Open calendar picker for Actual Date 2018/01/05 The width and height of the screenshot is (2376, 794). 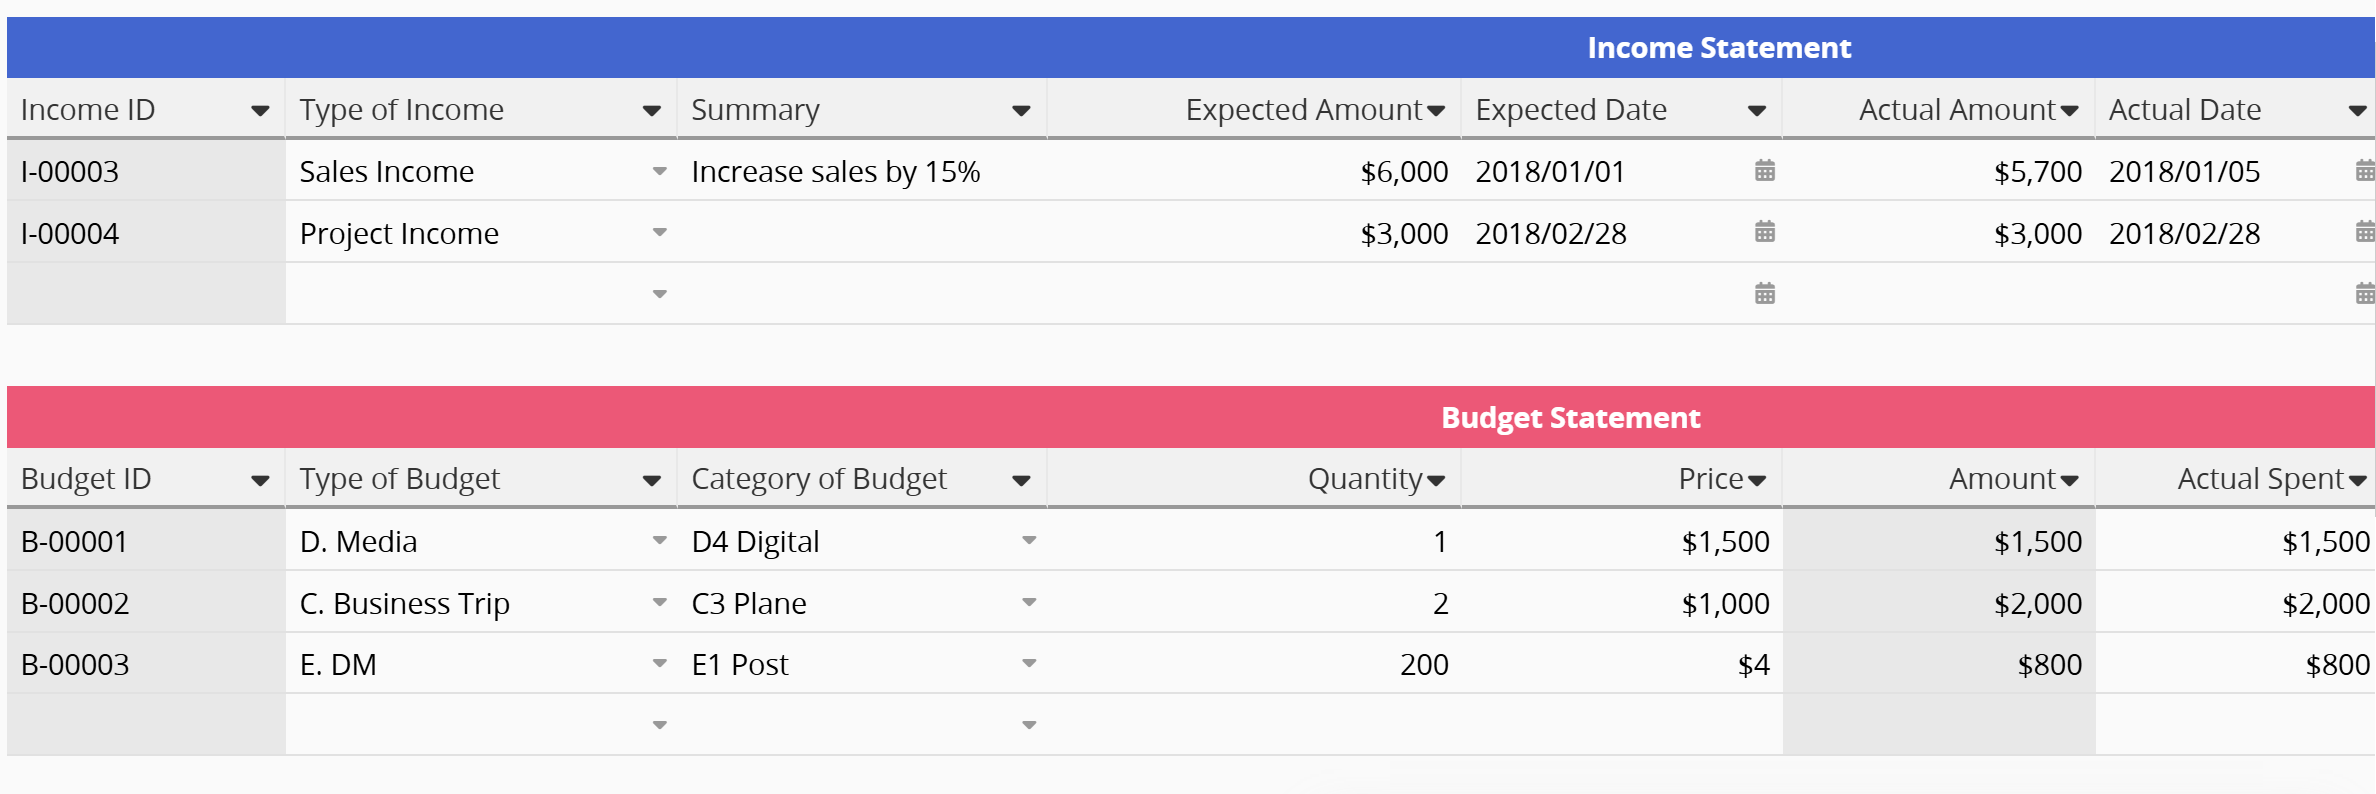2365,171
